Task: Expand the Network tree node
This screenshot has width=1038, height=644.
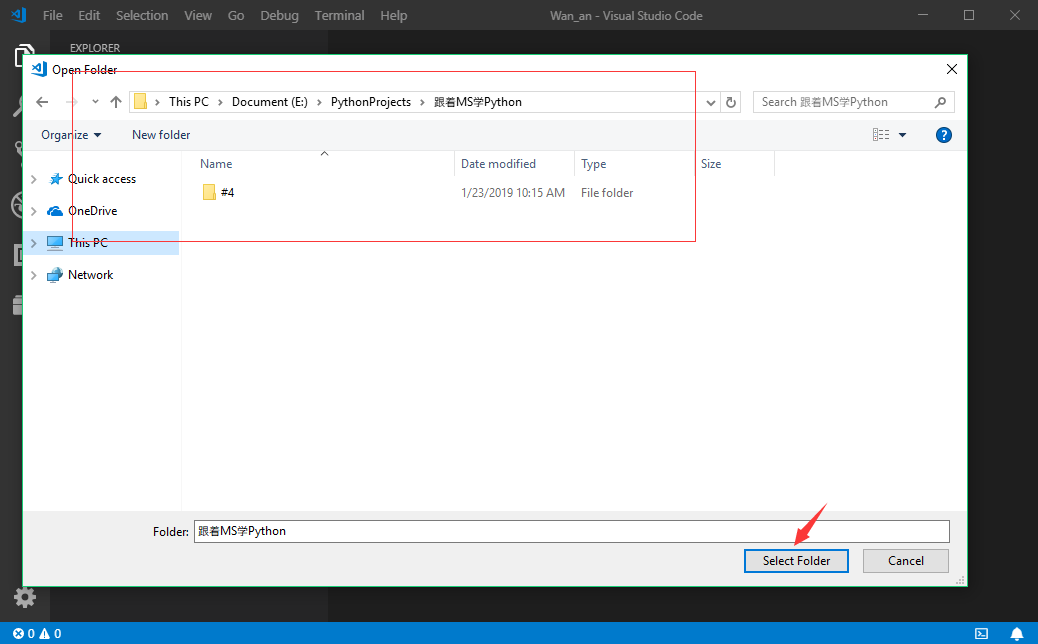Action: click(34, 275)
